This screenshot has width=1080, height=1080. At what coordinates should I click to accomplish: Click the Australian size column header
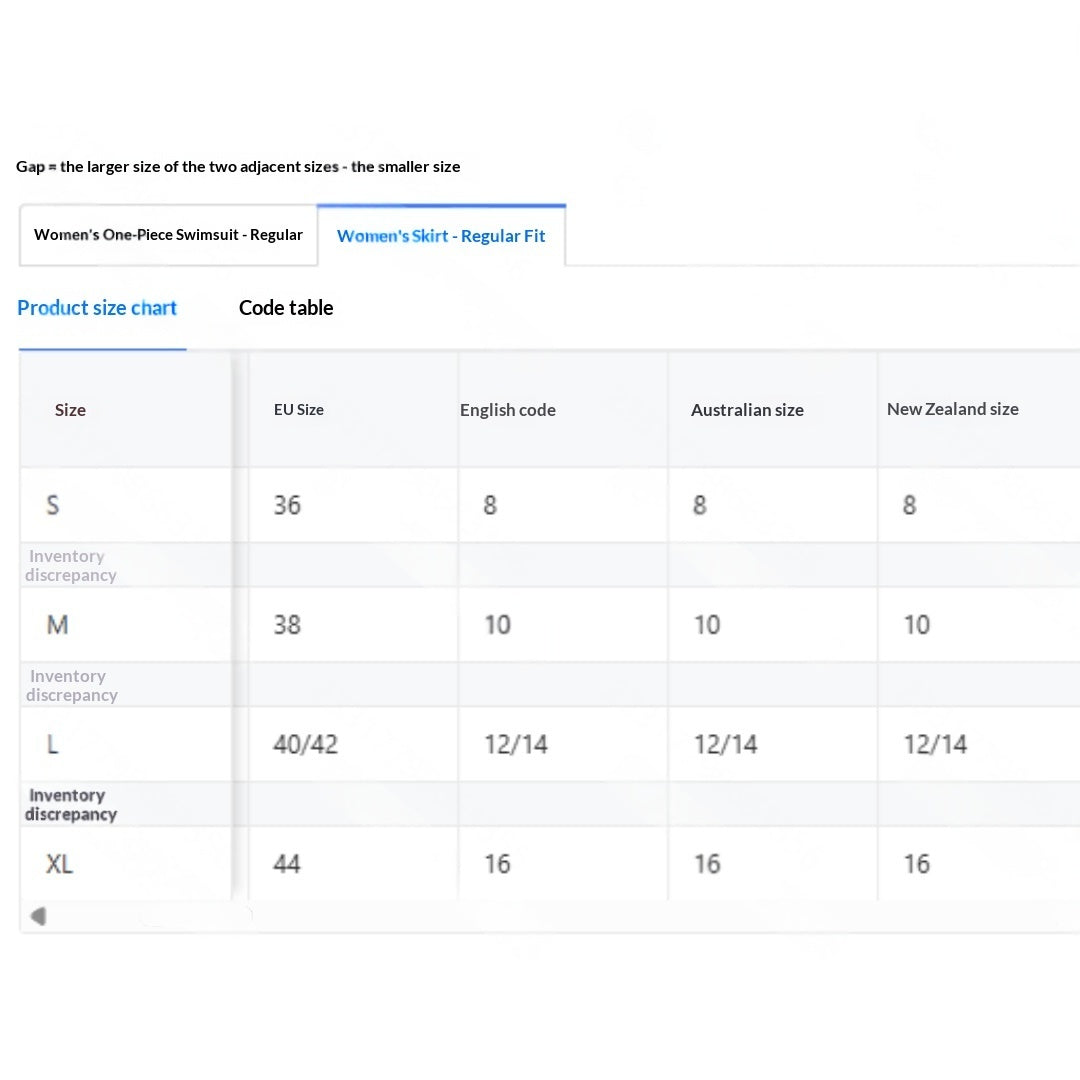747,410
